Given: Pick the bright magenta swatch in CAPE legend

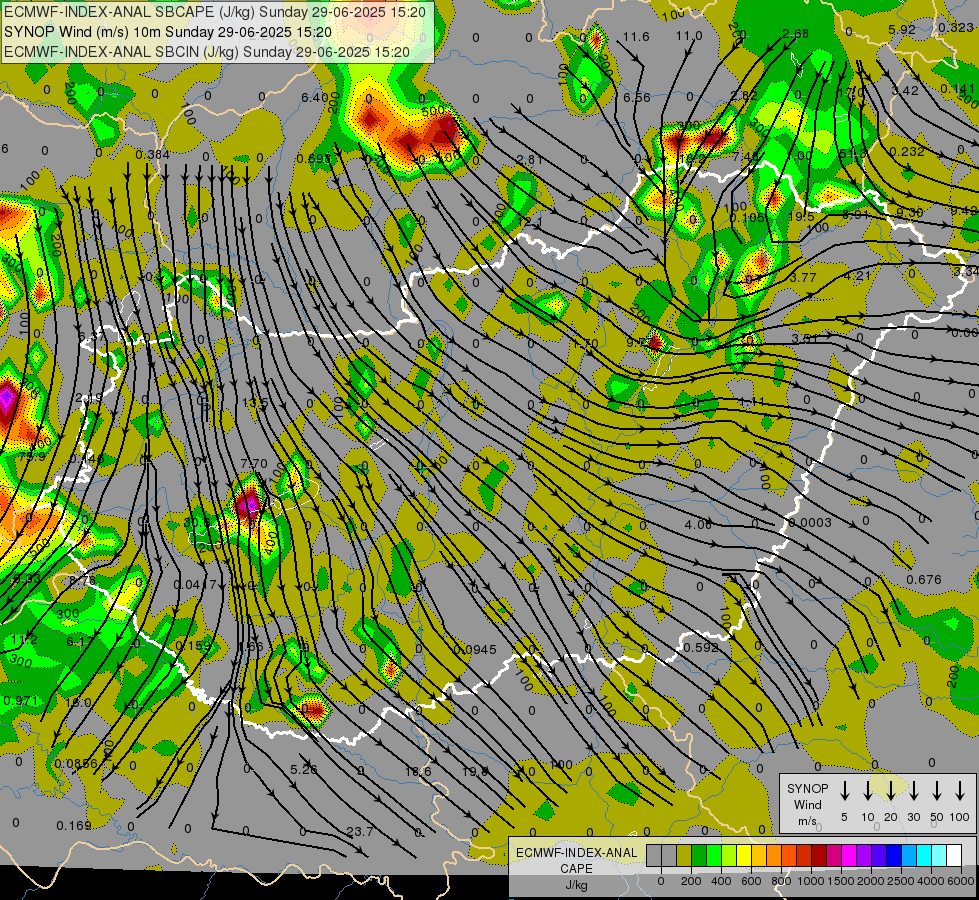Looking at the screenshot, I should [849, 856].
